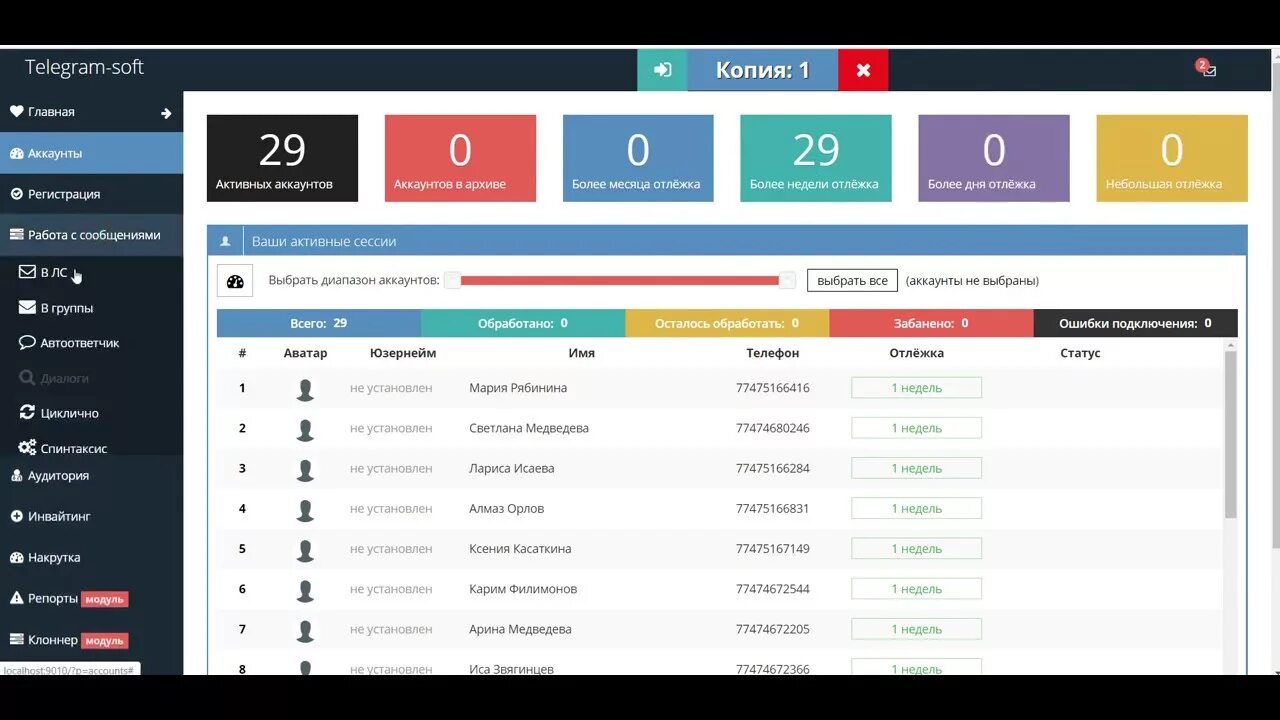
Task: Click the heart icon next to Главная
Action: [16, 112]
